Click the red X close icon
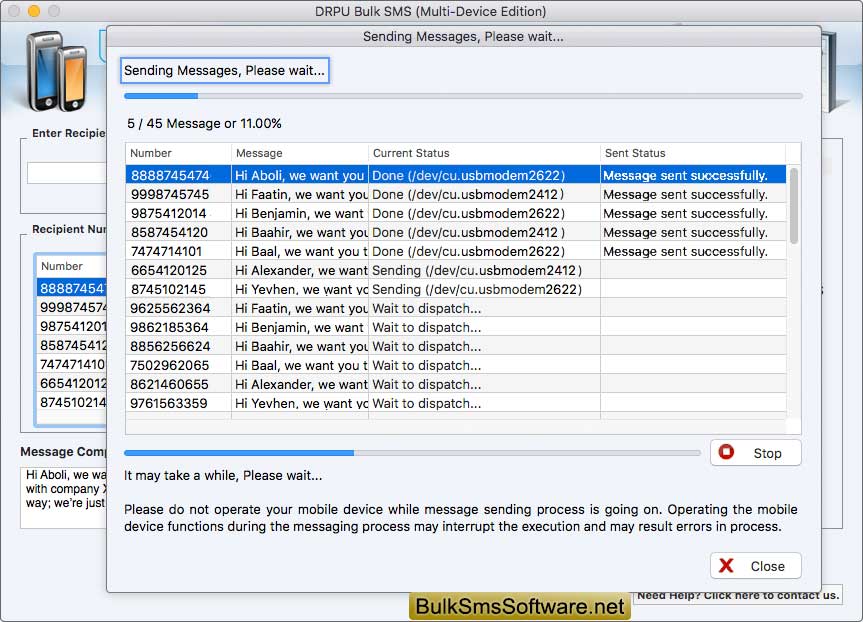 click(x=726, y=565)
